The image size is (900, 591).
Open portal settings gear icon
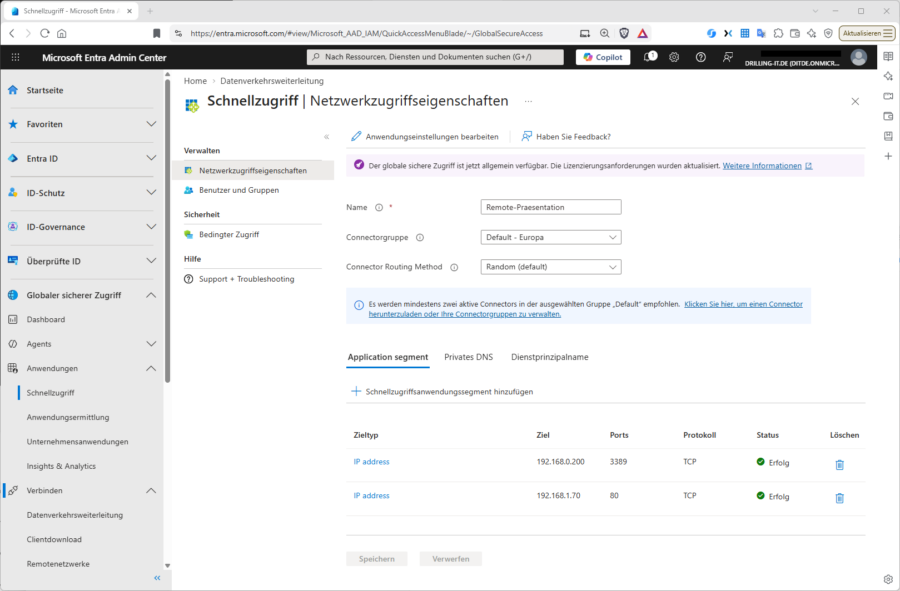coord(674,57)
